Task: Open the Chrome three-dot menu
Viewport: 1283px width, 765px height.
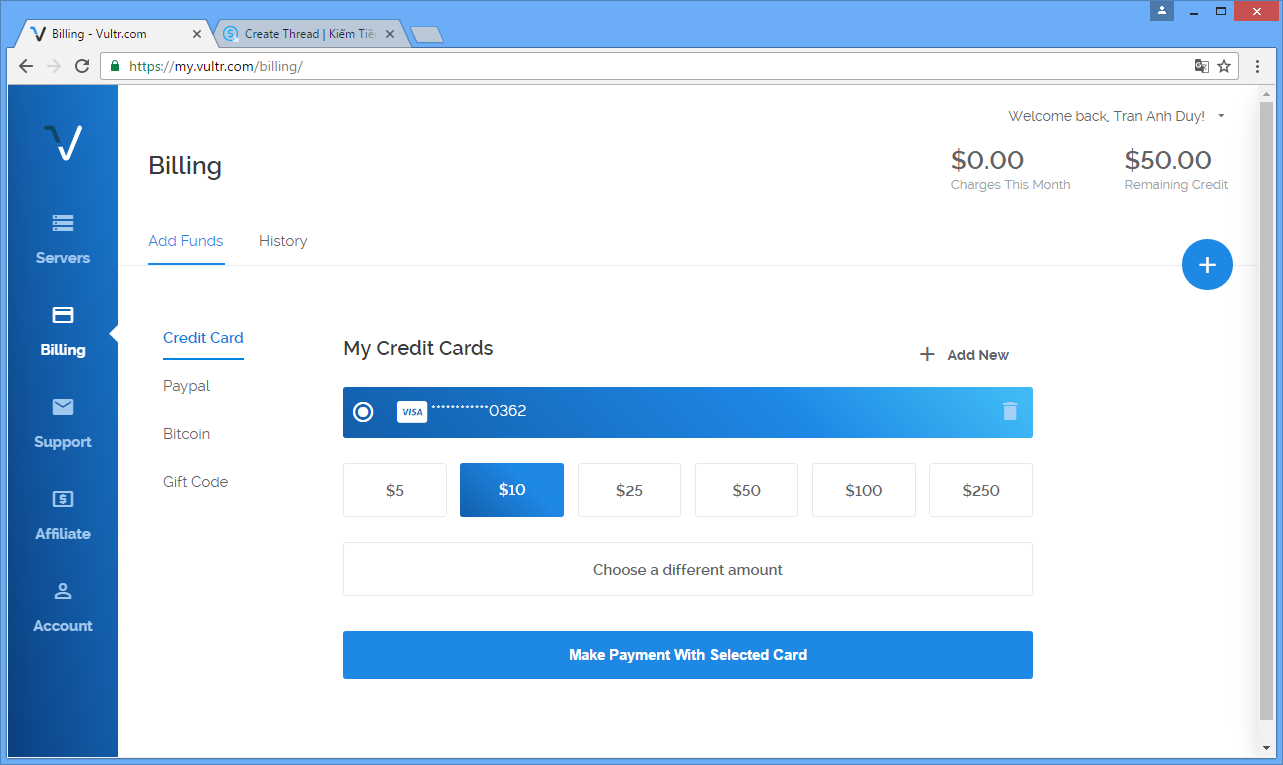Action: 1258,66
